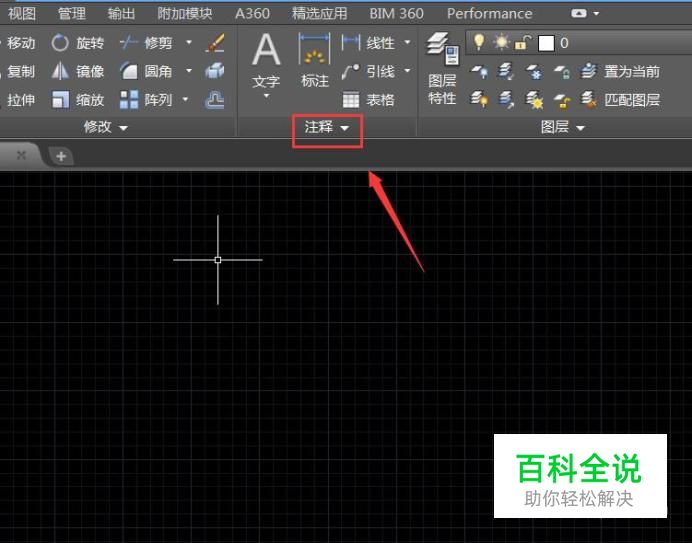Click Make Current (置为当前) layer button
Viewport: 692px width, 543px height.
(x=620, y=71)
